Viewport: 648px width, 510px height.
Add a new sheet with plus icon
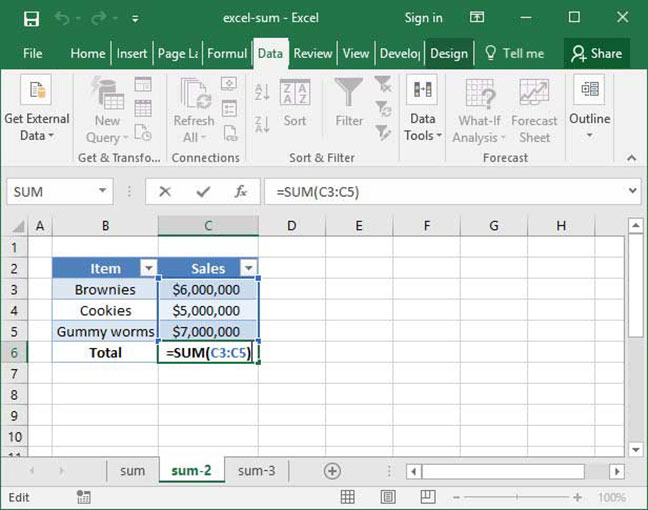point(332,471)
